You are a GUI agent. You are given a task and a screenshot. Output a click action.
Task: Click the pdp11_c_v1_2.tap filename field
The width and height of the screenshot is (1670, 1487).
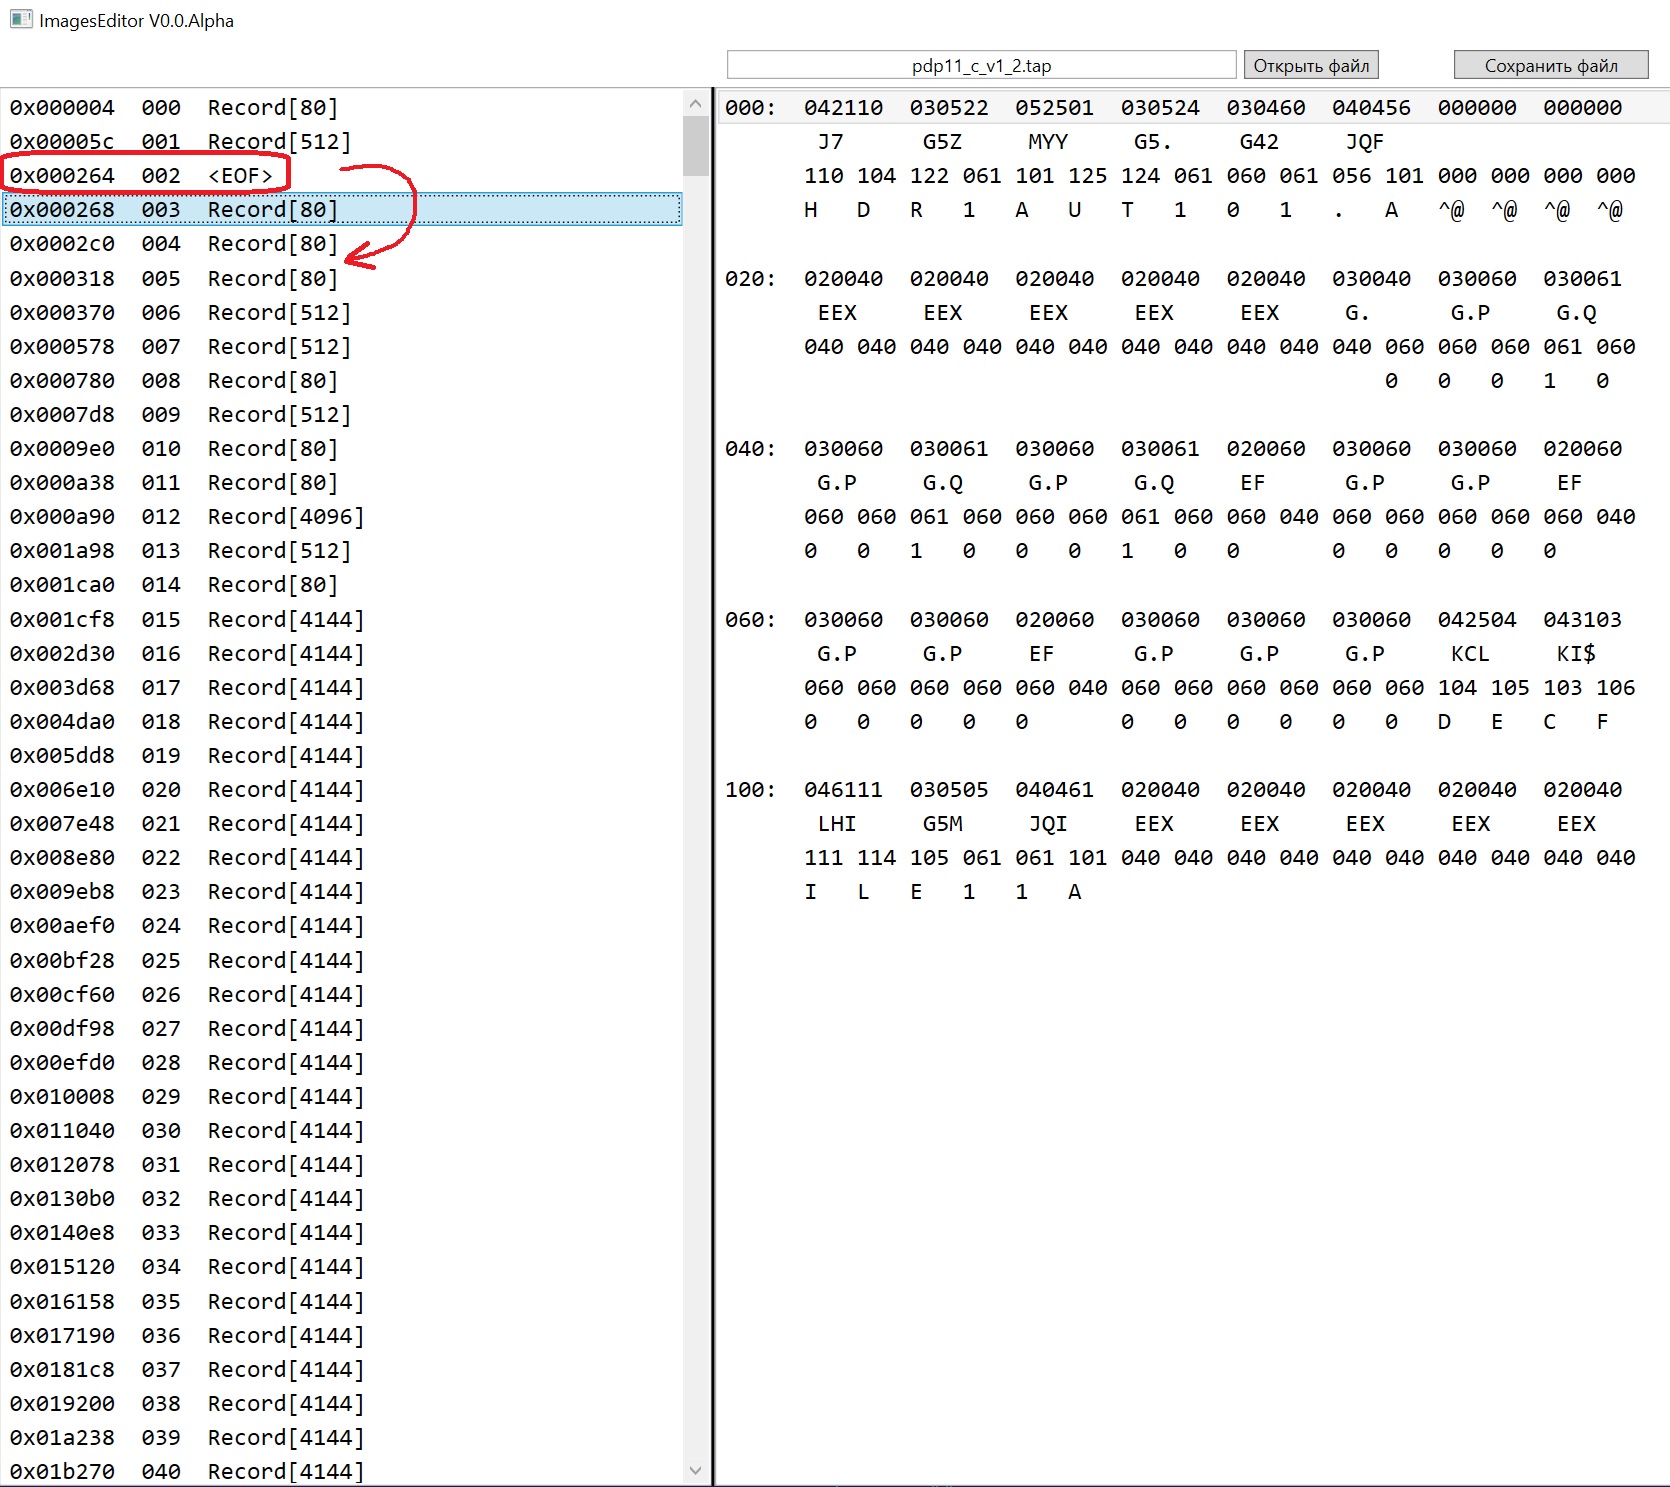981,66
